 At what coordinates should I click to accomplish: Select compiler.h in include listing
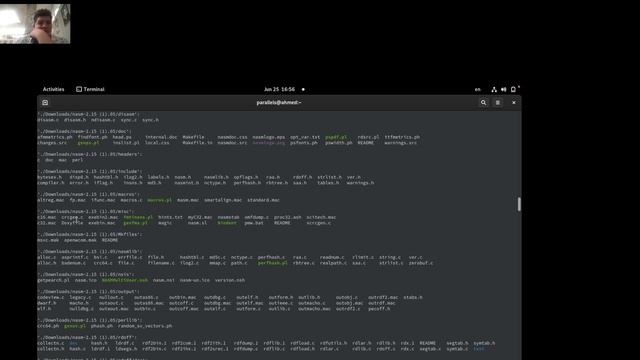click(51, 183)
